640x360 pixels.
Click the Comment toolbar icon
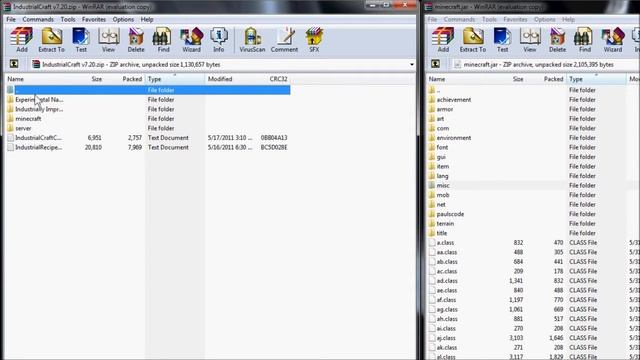[x=284, y=40]
